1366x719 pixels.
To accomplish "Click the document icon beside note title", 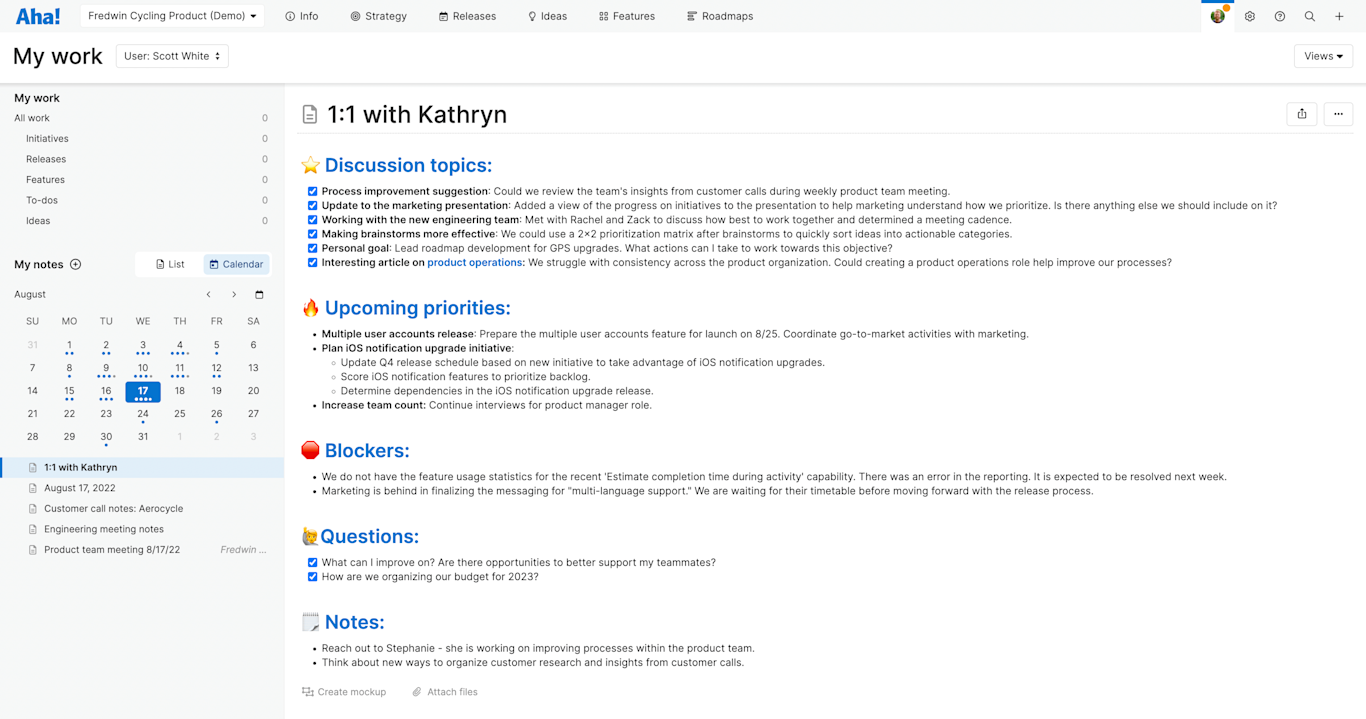I will pyautogui.click(x=310, y=115).
